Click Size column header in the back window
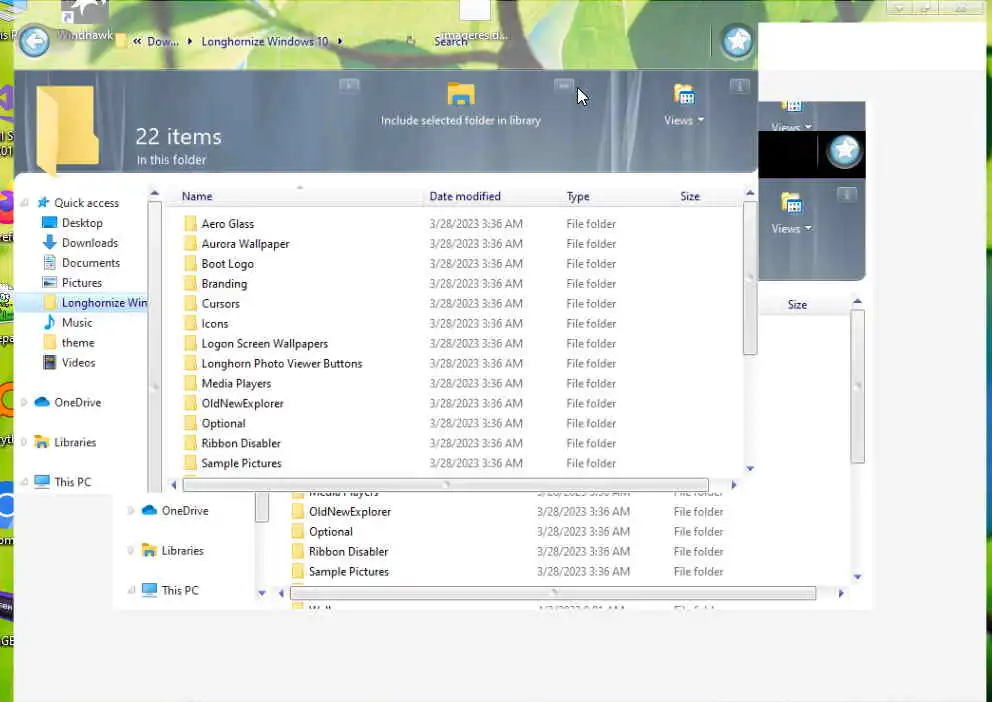 [x=797, y=305]
